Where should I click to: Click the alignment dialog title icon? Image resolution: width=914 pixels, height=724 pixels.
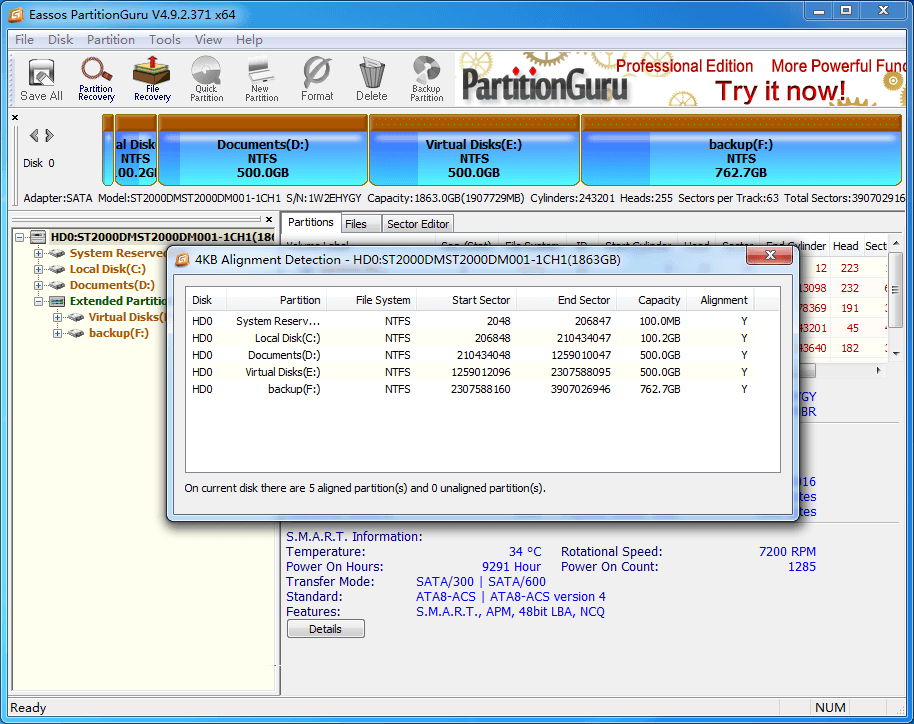(183, 259)
